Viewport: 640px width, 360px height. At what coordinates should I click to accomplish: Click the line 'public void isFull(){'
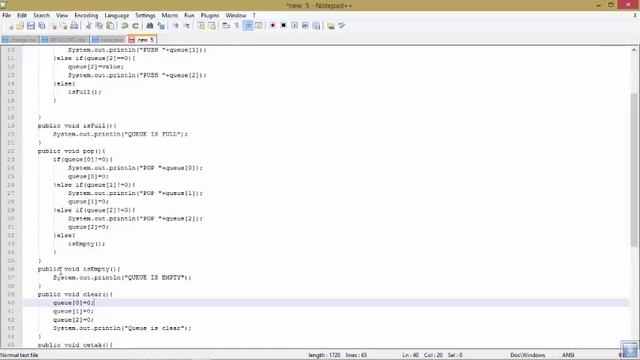[77, 126]
